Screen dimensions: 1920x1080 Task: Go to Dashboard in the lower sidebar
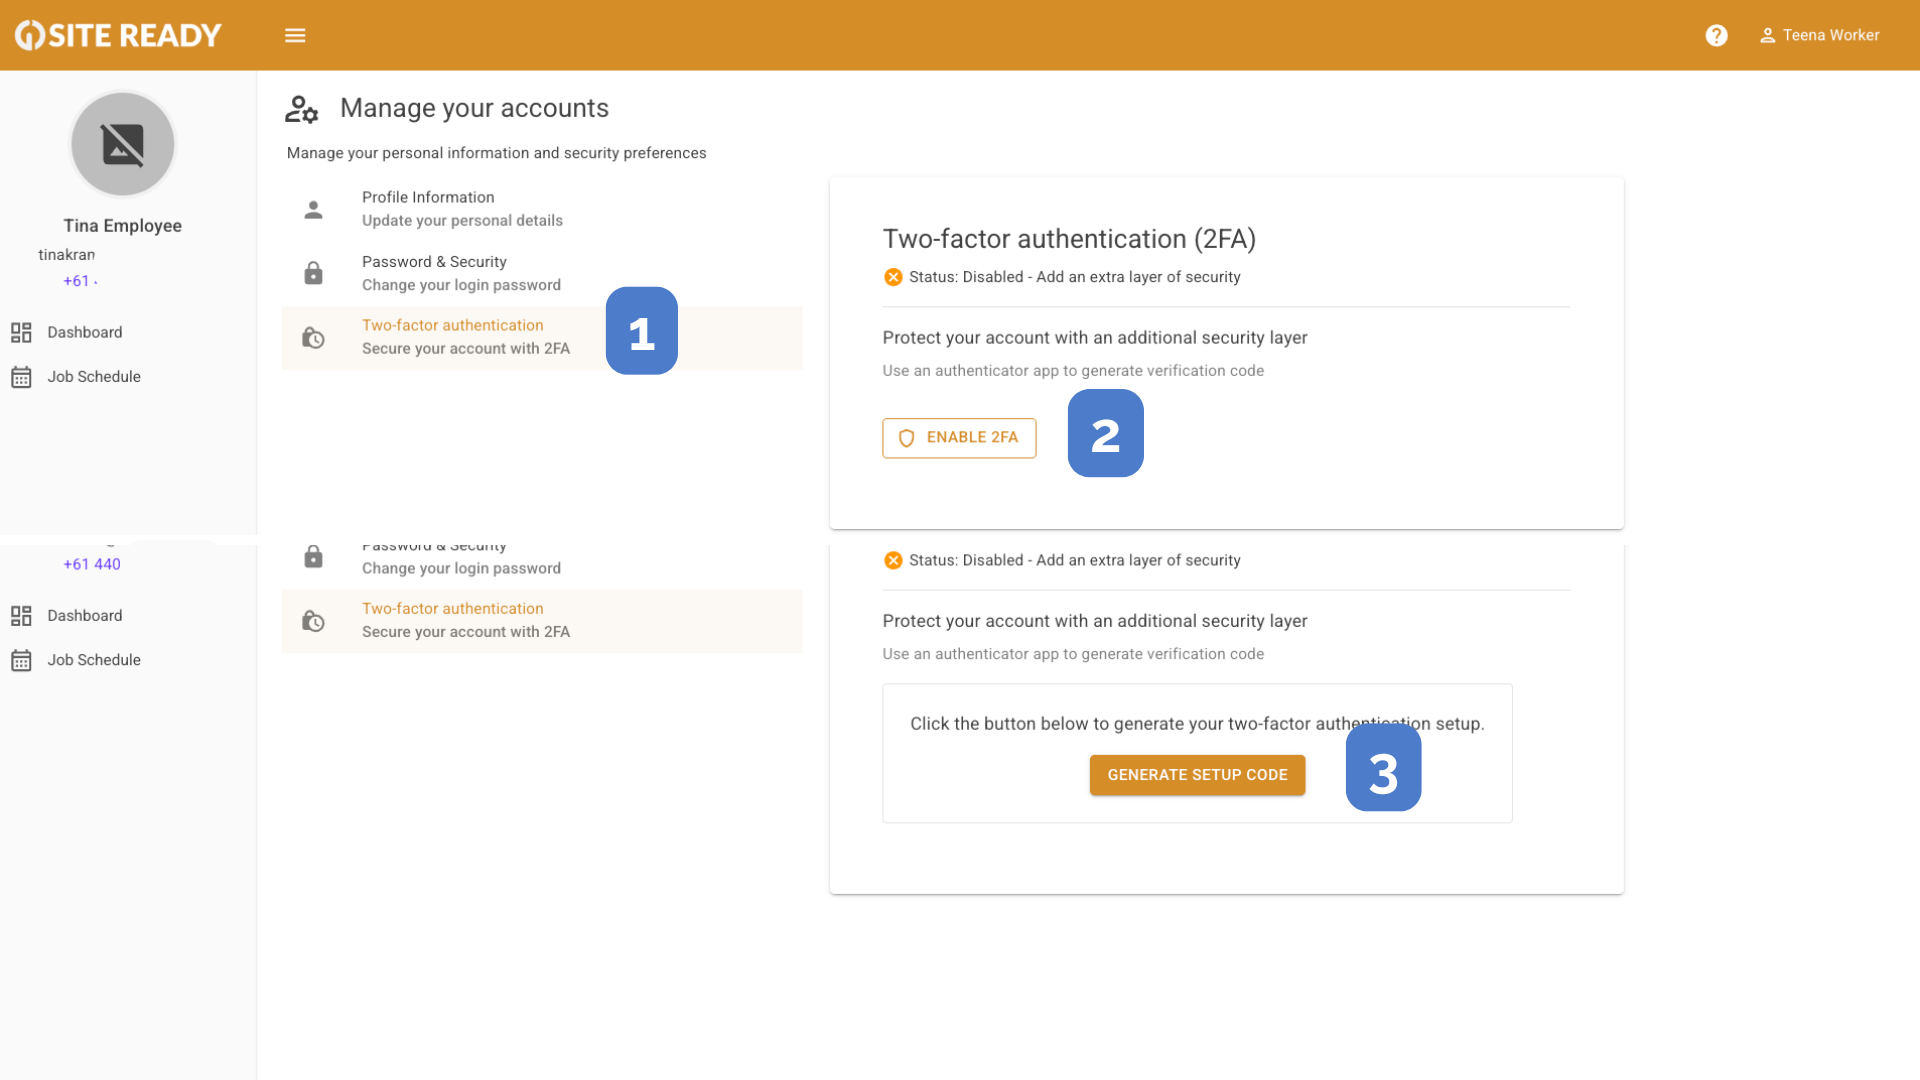[x=84, y=616]
